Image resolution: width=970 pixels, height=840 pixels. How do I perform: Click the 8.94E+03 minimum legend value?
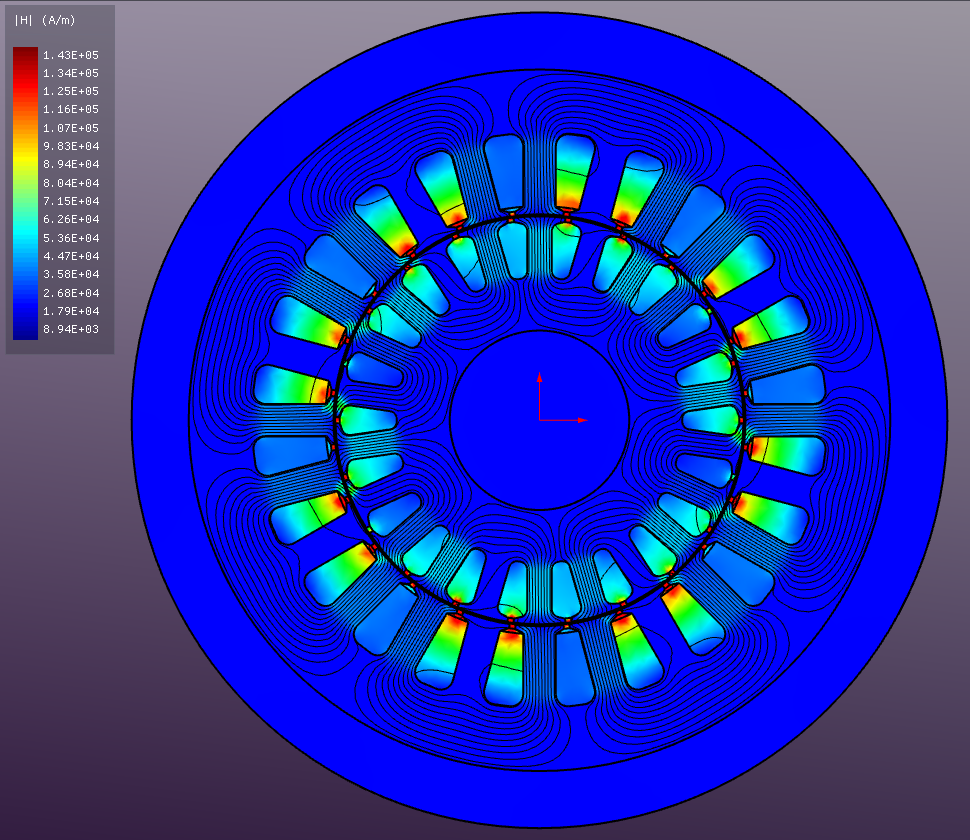pos(70,329)
